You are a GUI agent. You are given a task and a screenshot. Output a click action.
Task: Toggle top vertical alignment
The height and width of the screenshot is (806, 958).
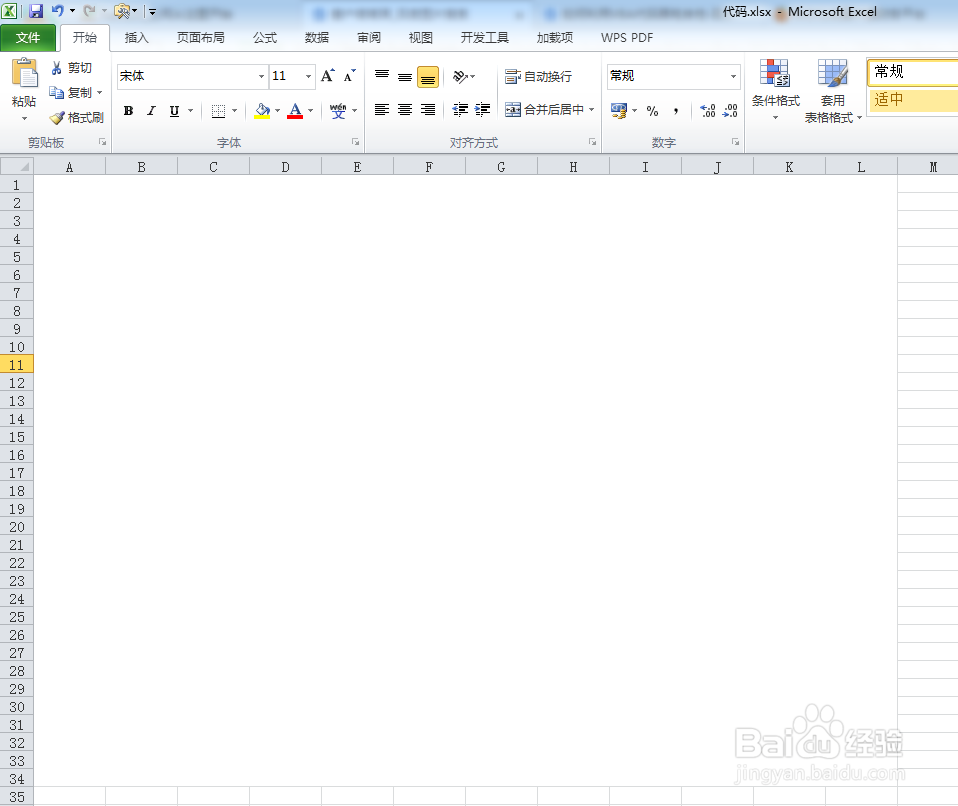click(382, 76)
